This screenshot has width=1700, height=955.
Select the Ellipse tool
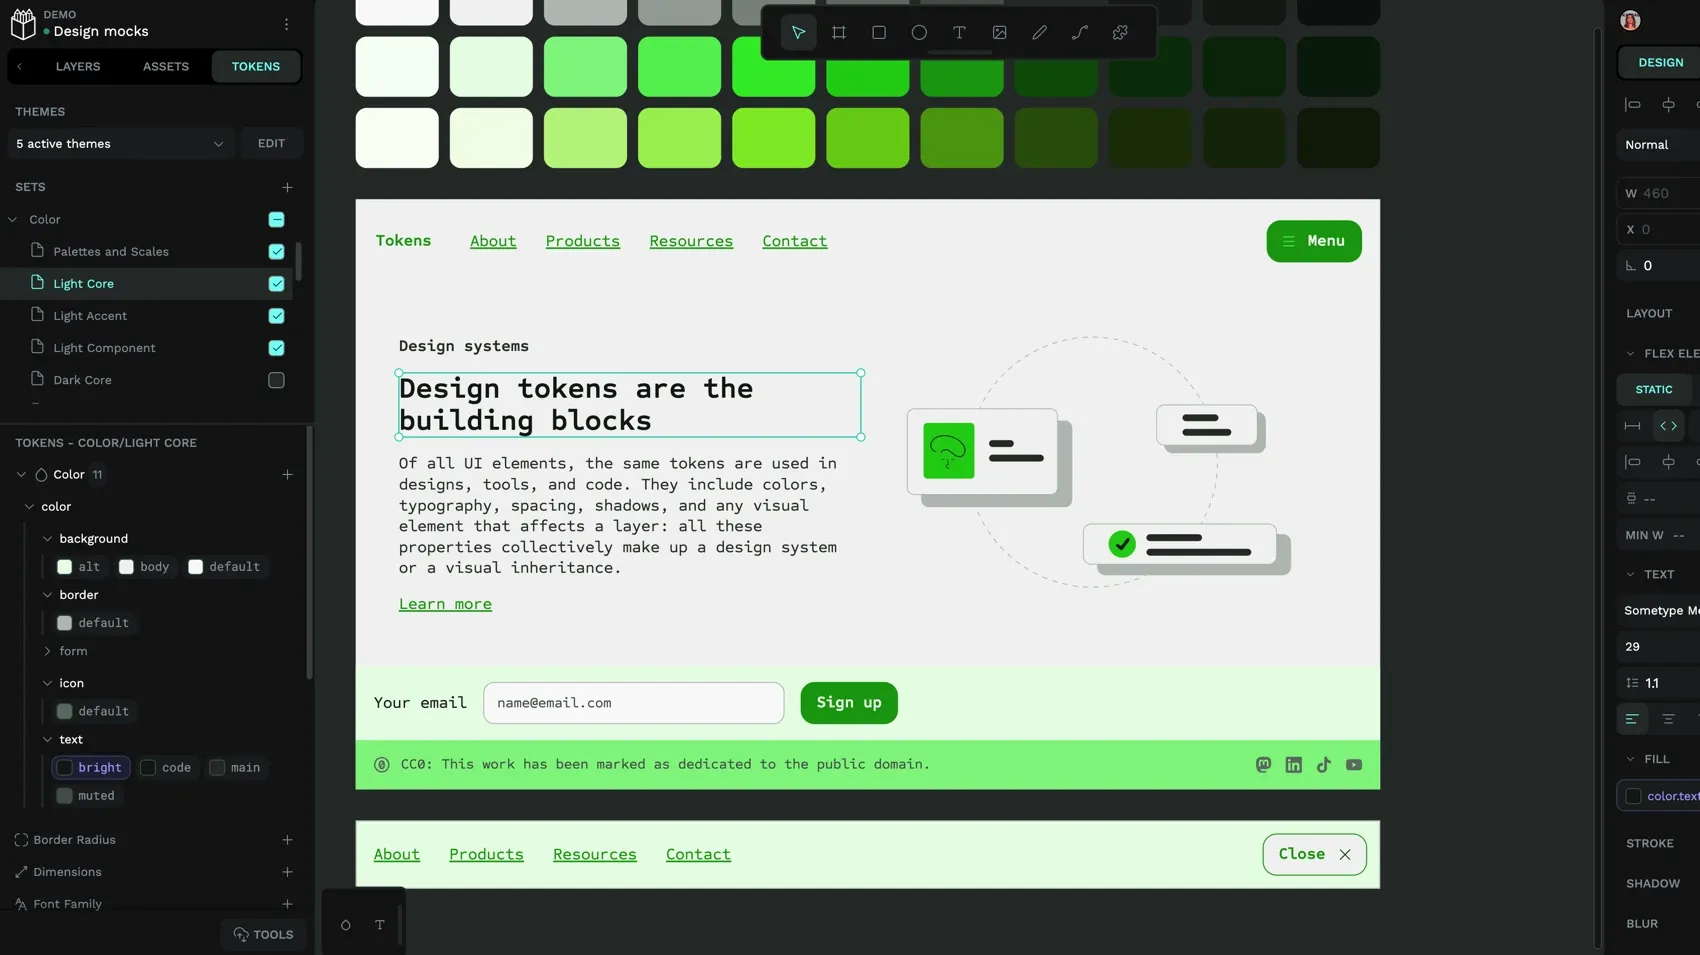(x=919, y=32)
